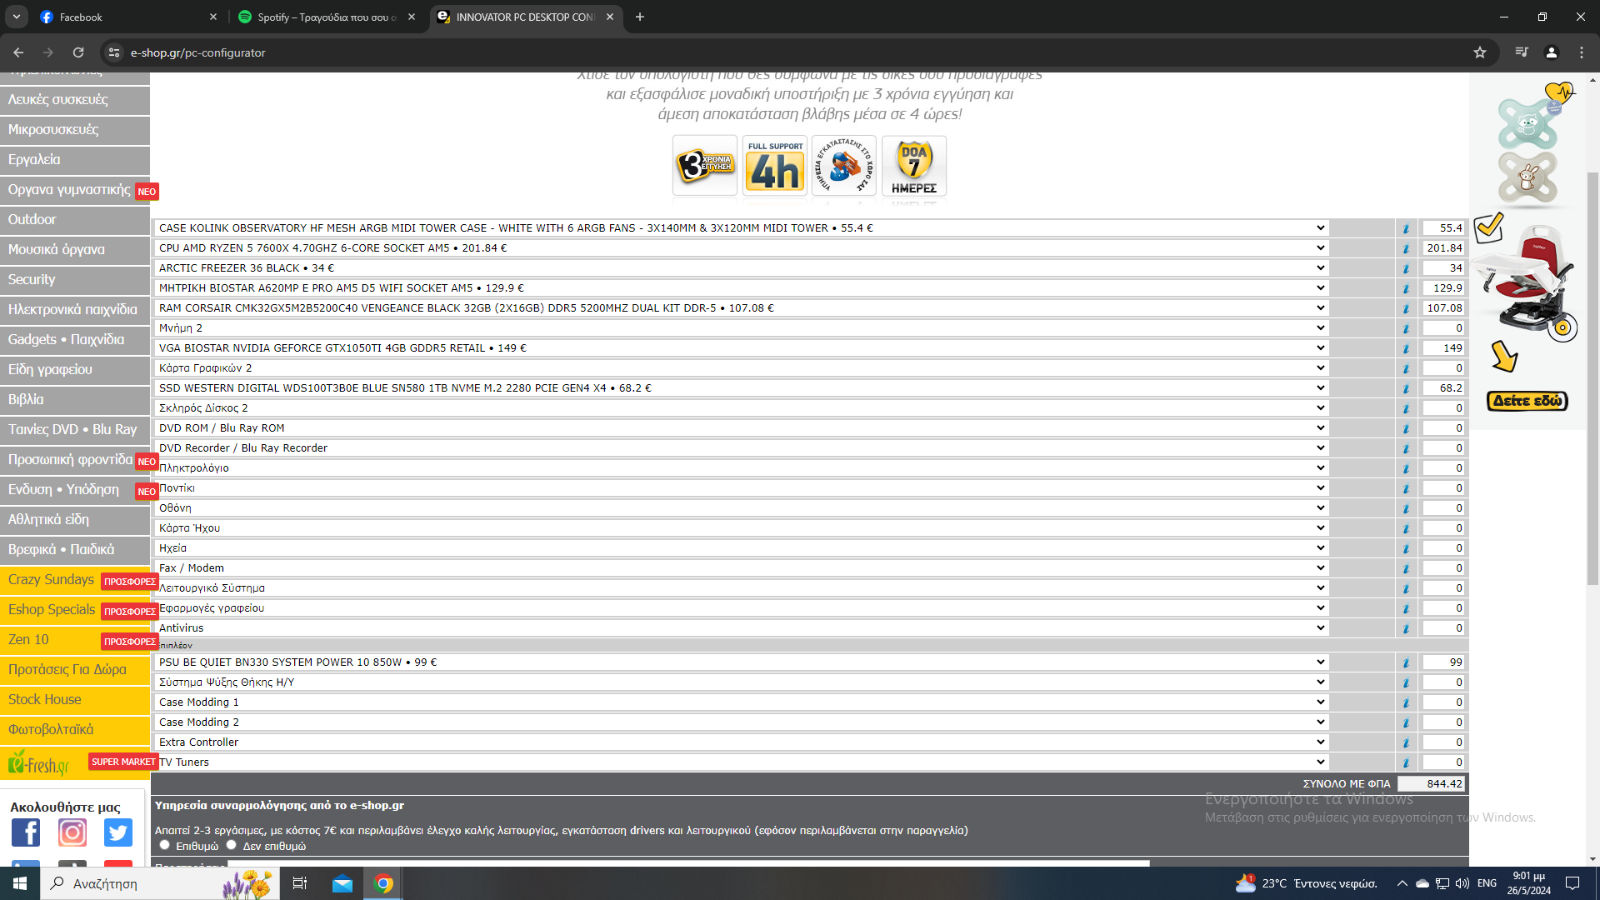Viewport: 1600px width, 900px height.
Task: Click info icon for RAM CORSAIR row
Action: [1406, 308]
